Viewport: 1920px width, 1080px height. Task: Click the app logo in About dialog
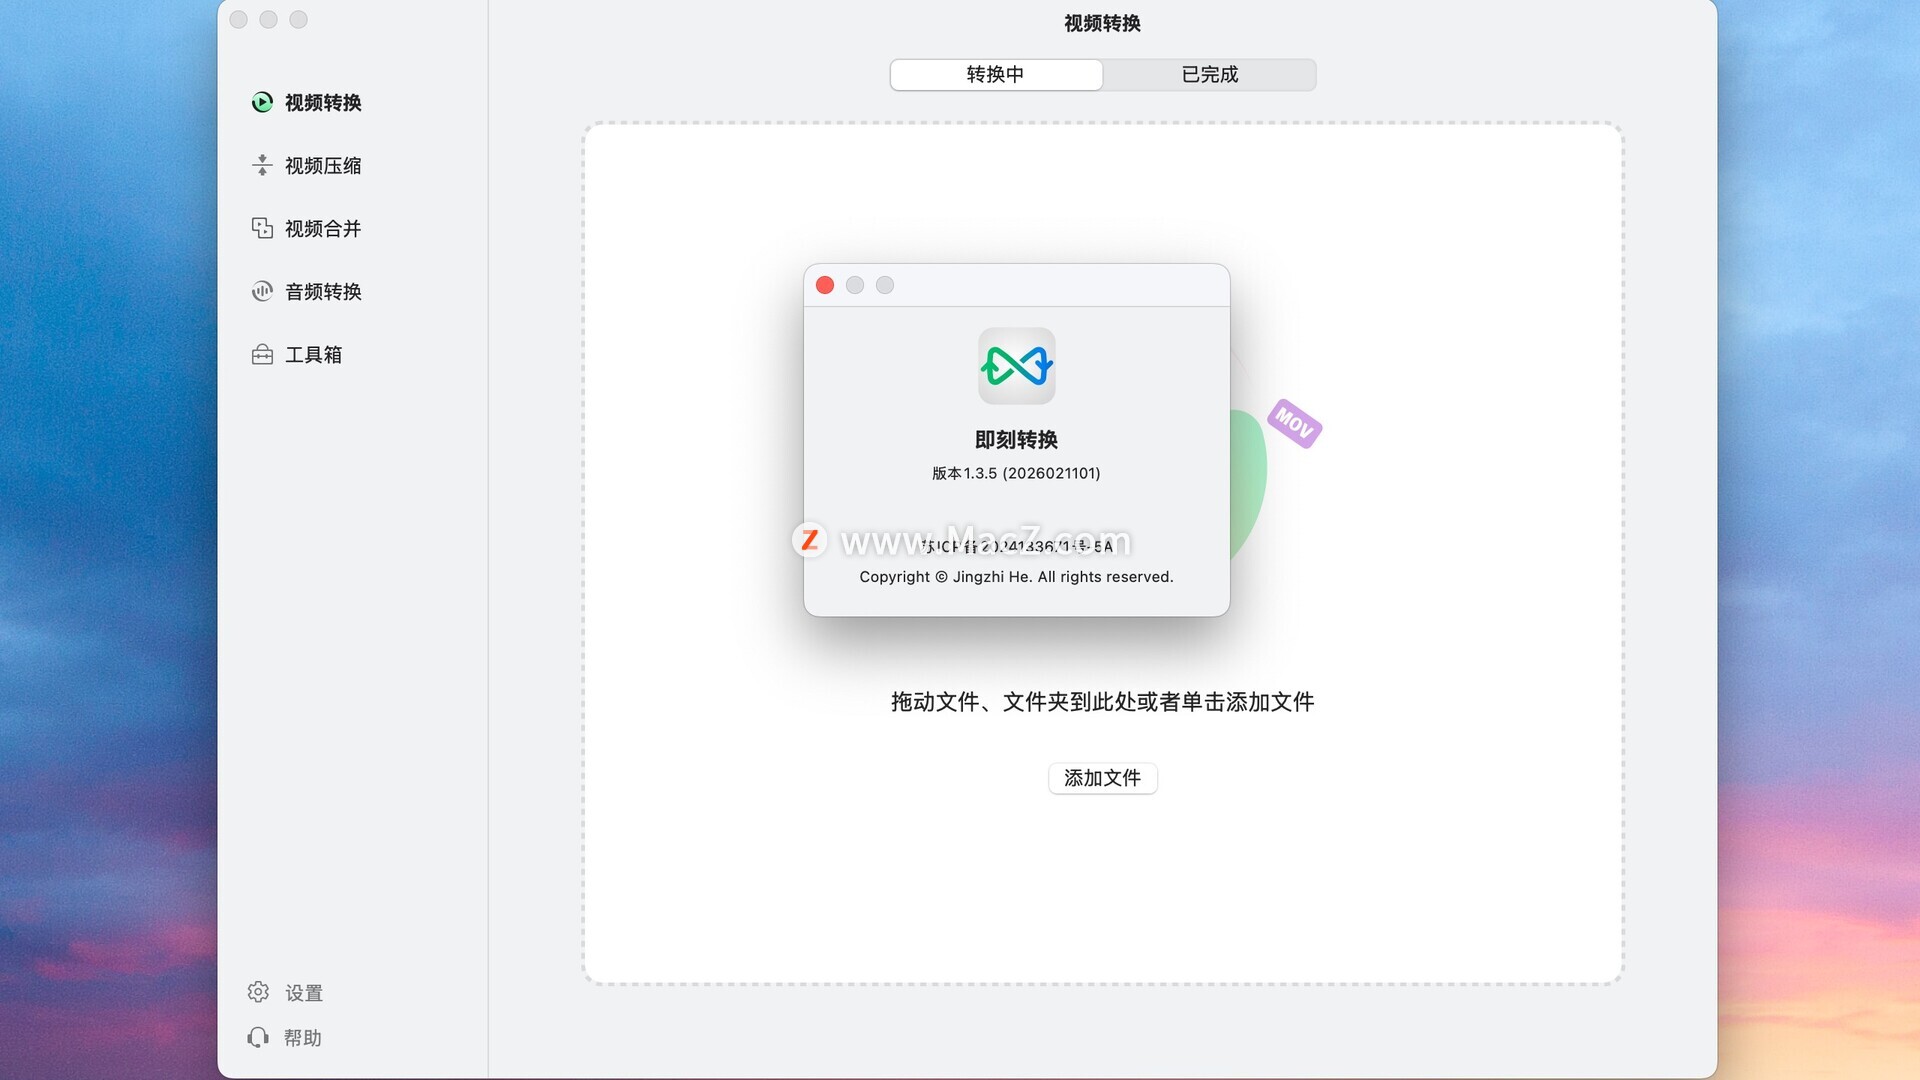tap(1016, 366)
